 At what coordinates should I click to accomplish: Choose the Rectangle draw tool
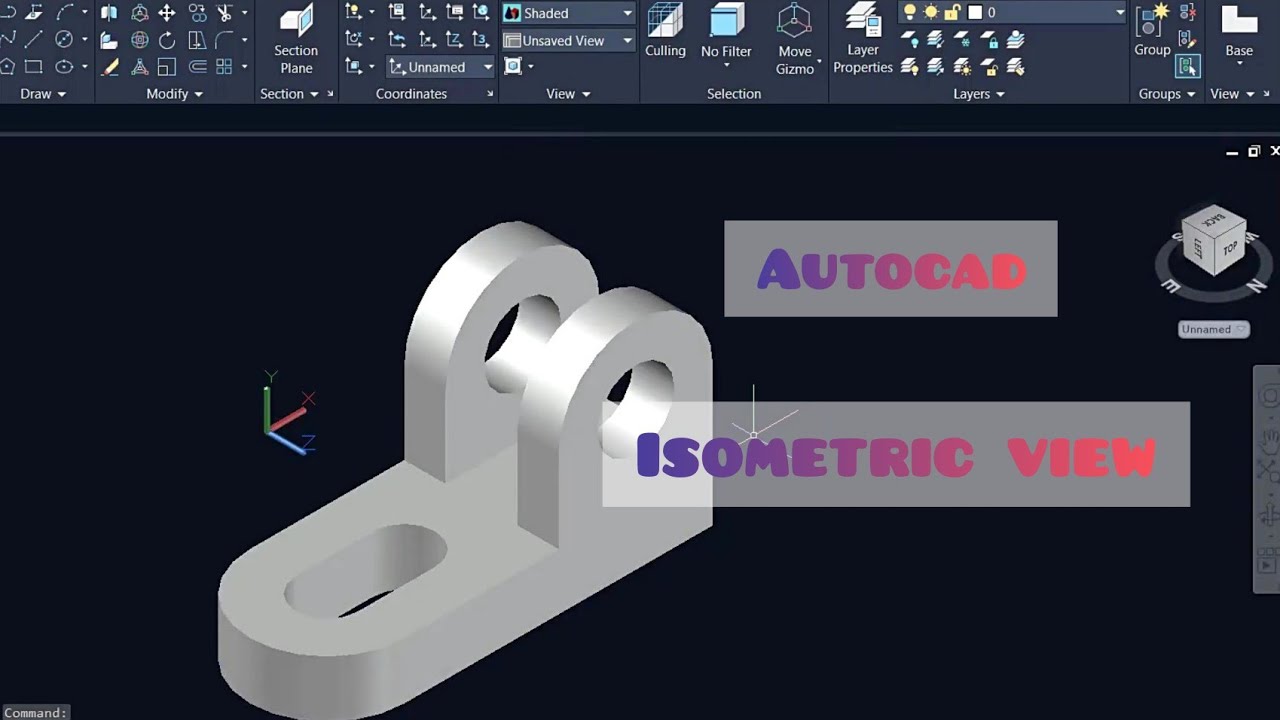pyautogui.click(x=33, y=67)
